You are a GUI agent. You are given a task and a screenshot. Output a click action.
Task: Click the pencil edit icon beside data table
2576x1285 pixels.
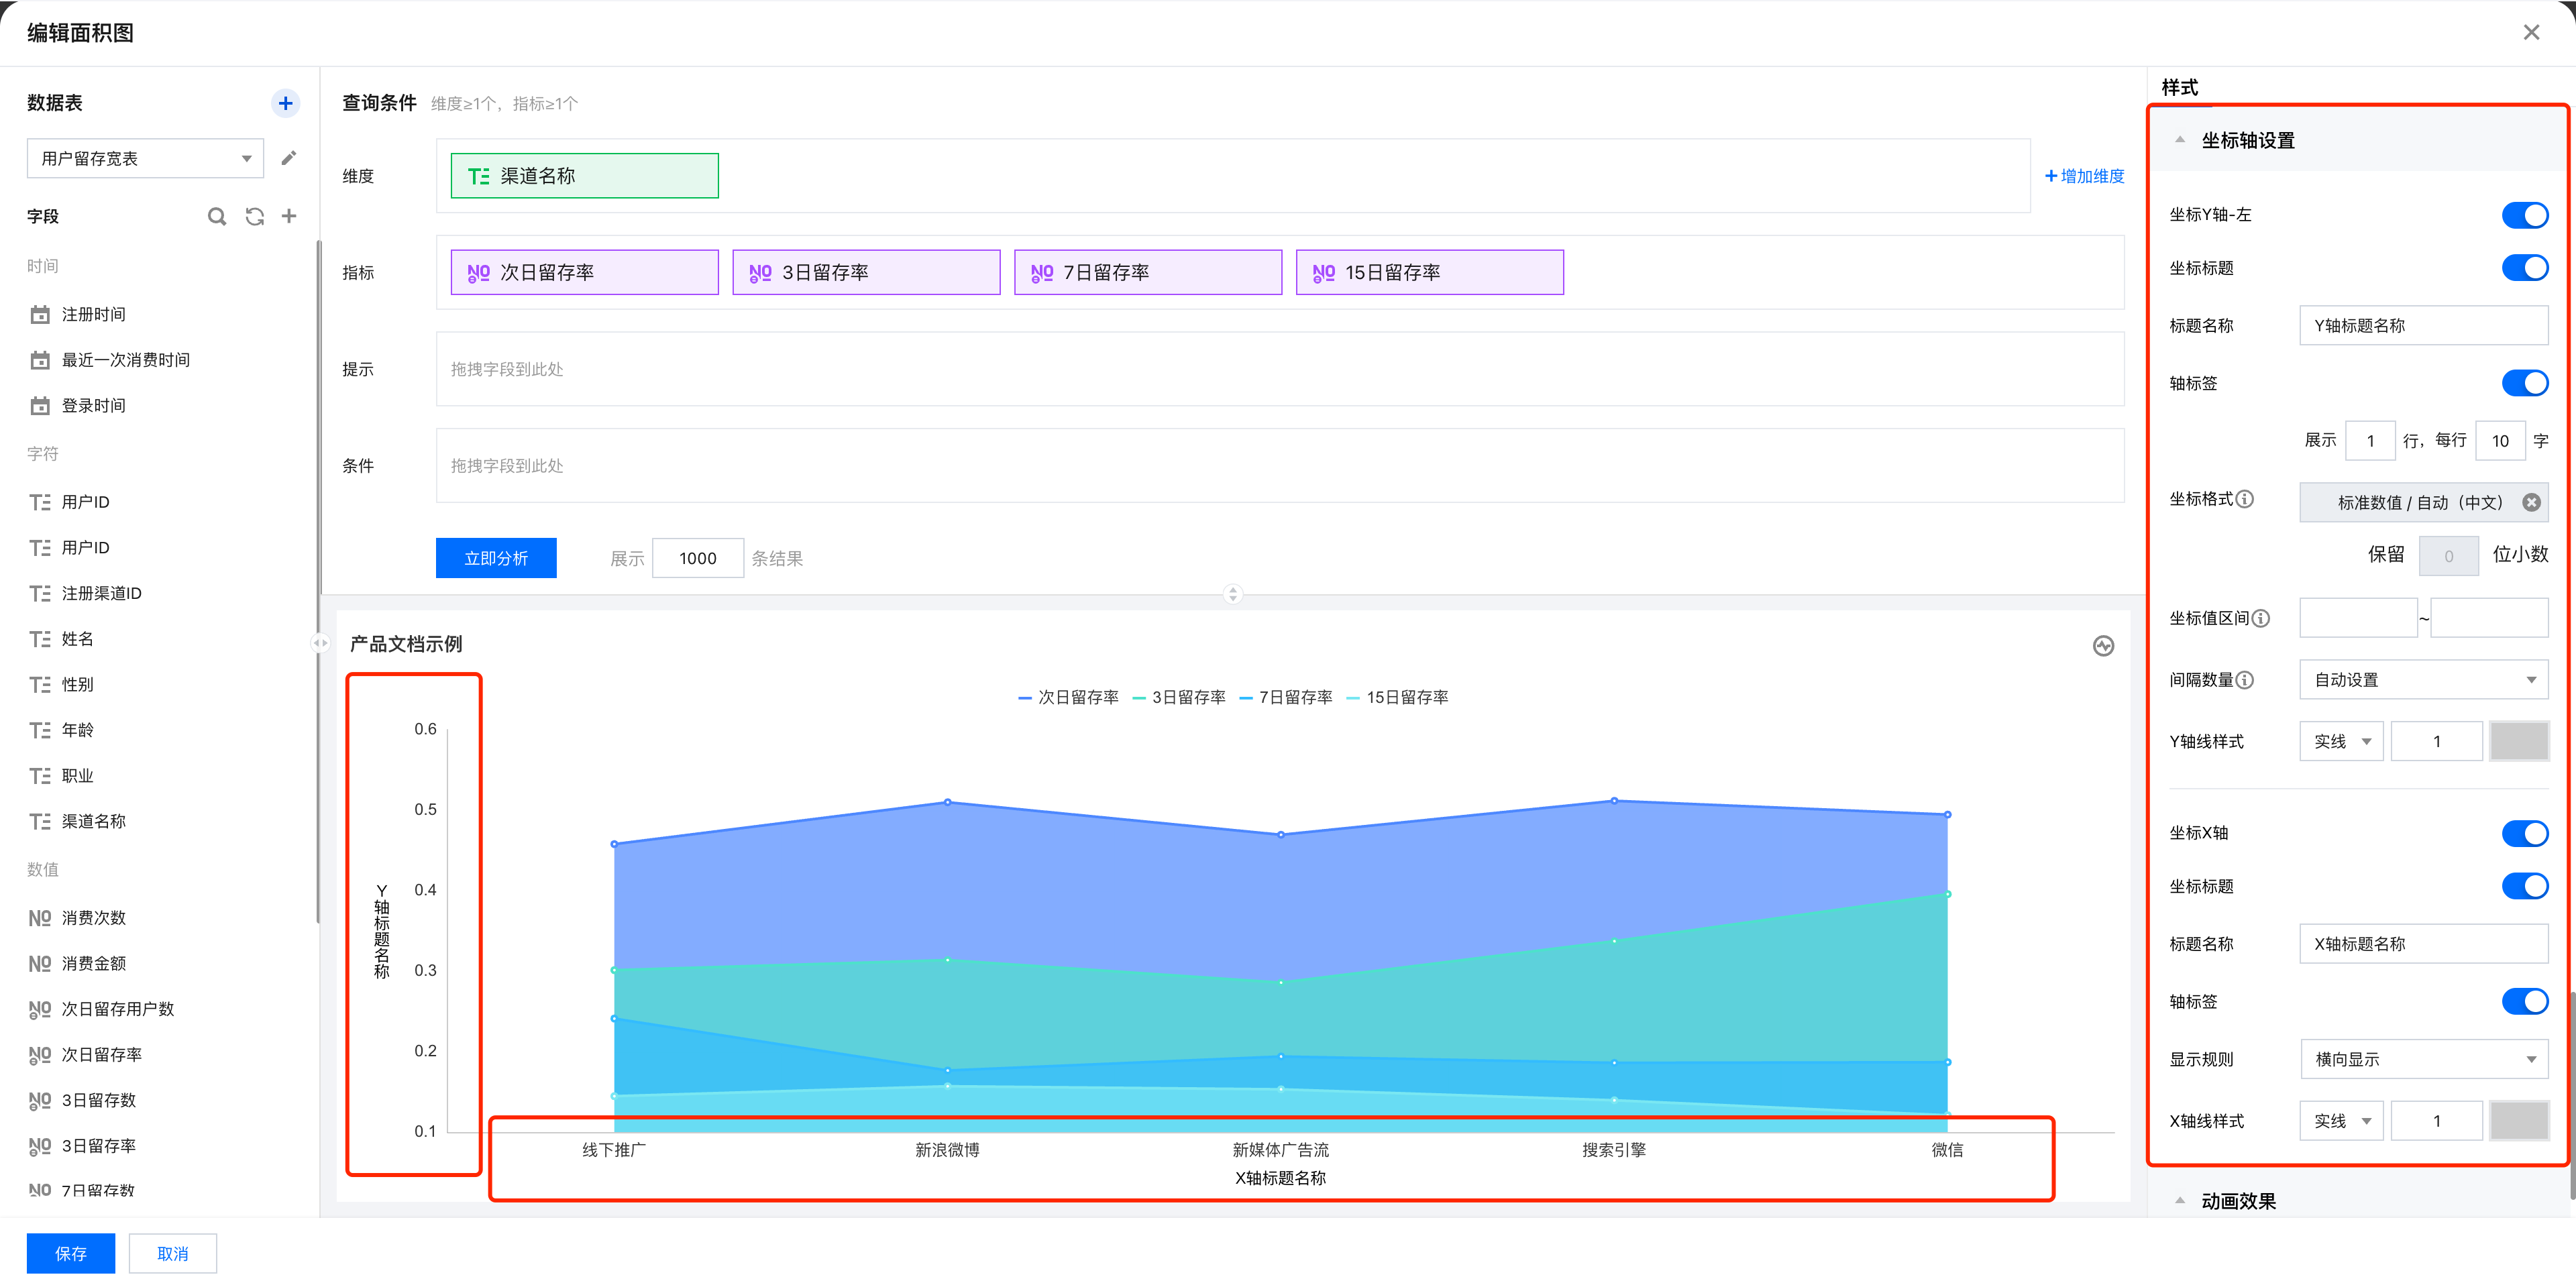click(289, 158)
